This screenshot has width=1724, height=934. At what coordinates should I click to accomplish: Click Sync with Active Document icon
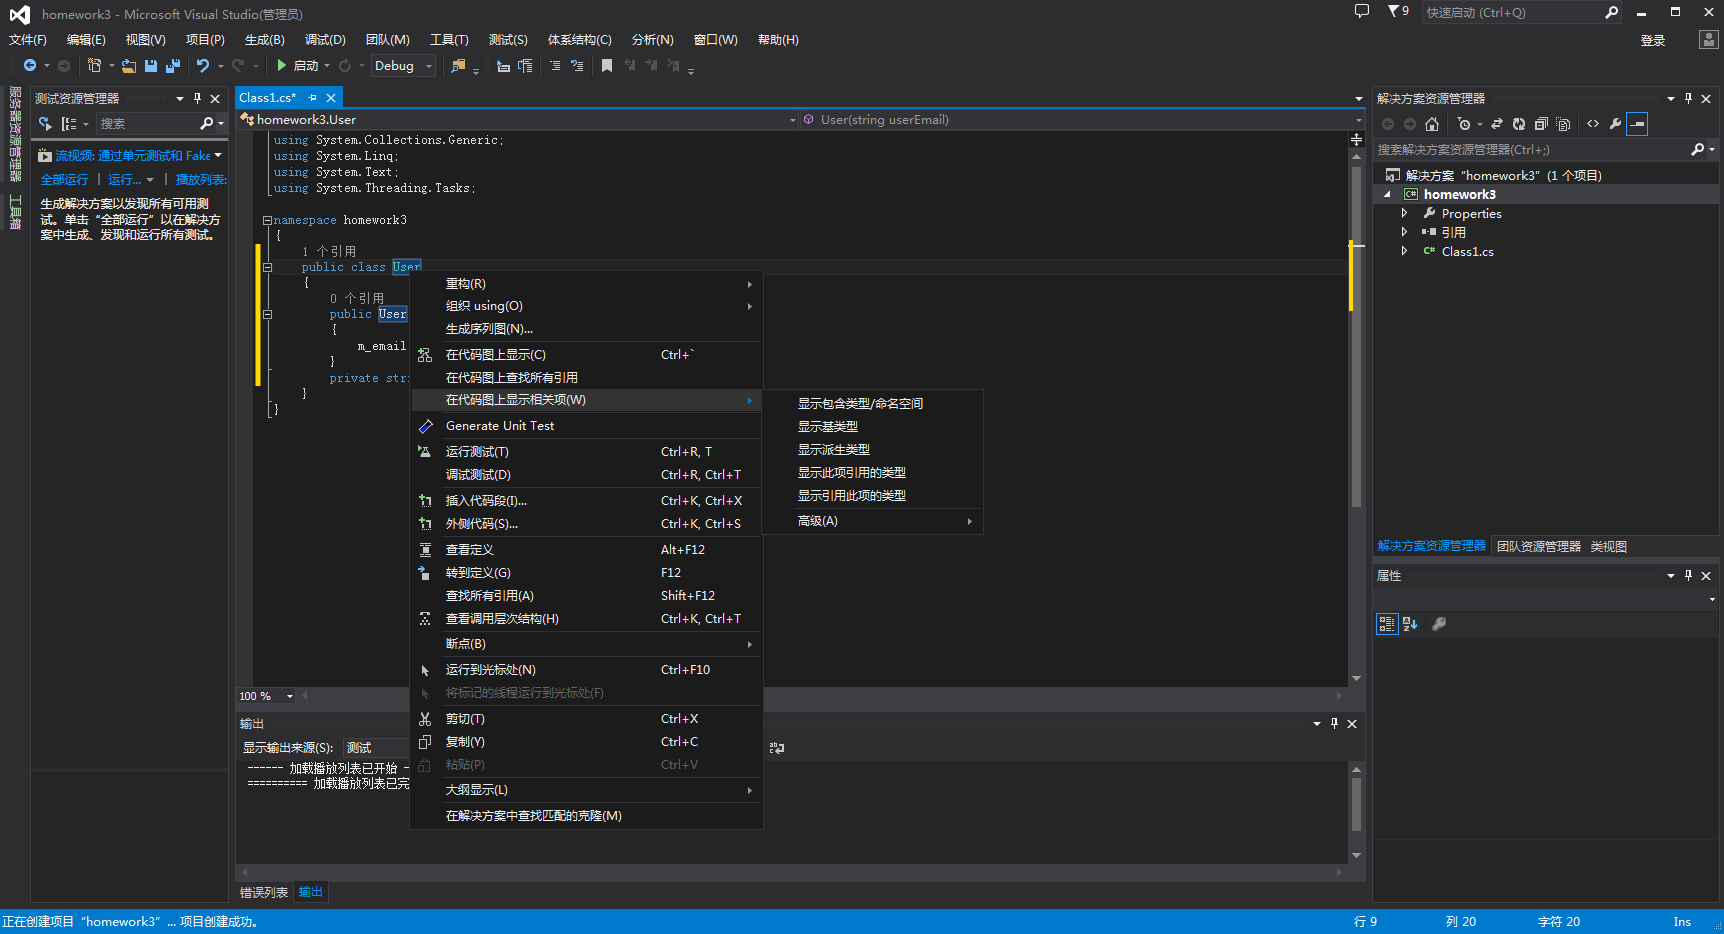click(x=1497, y=124)
